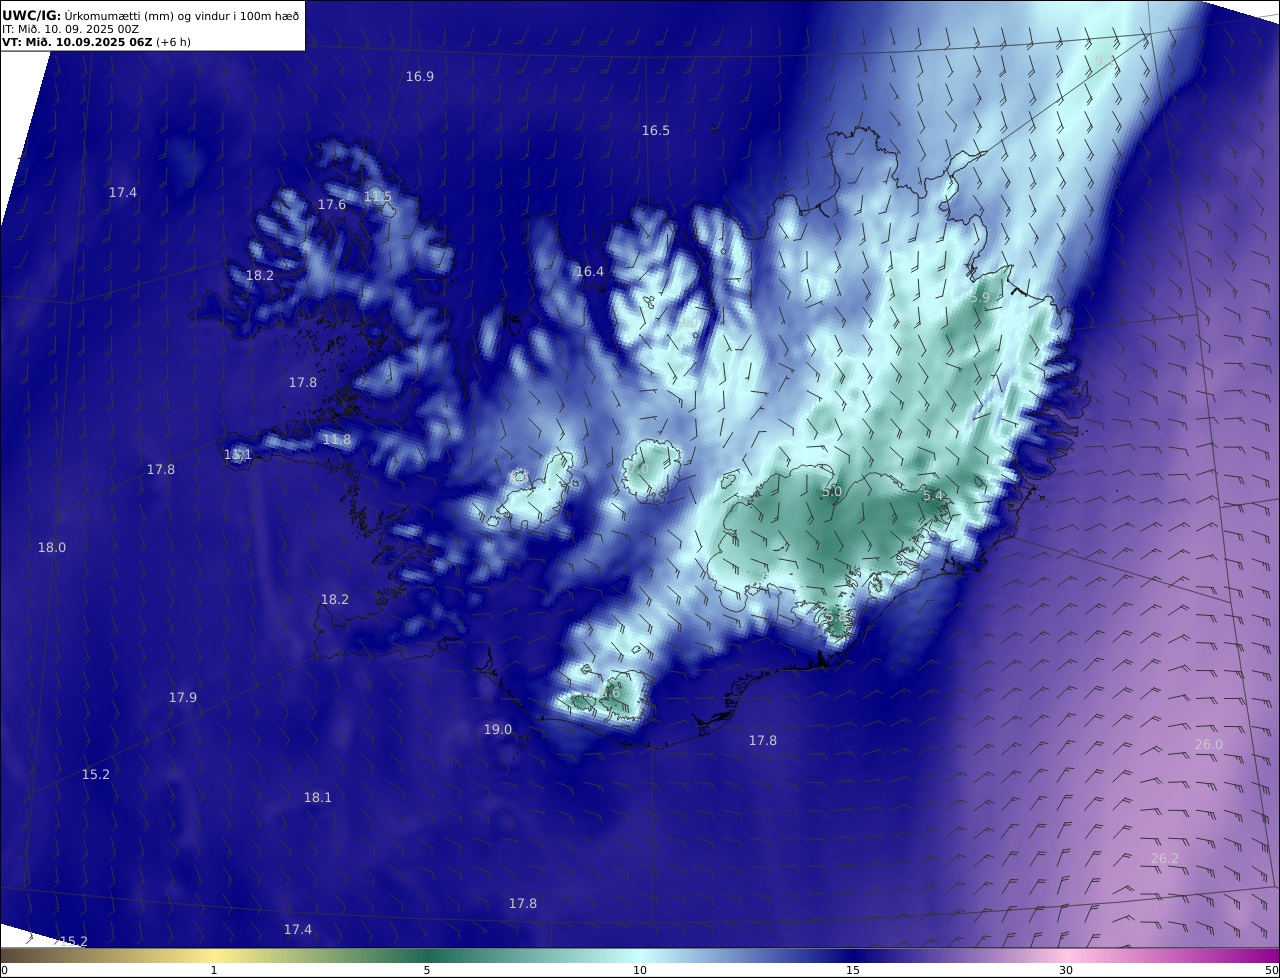Click the 16.9 map value
Screen dimensions: 1280x978
point(419,77)
